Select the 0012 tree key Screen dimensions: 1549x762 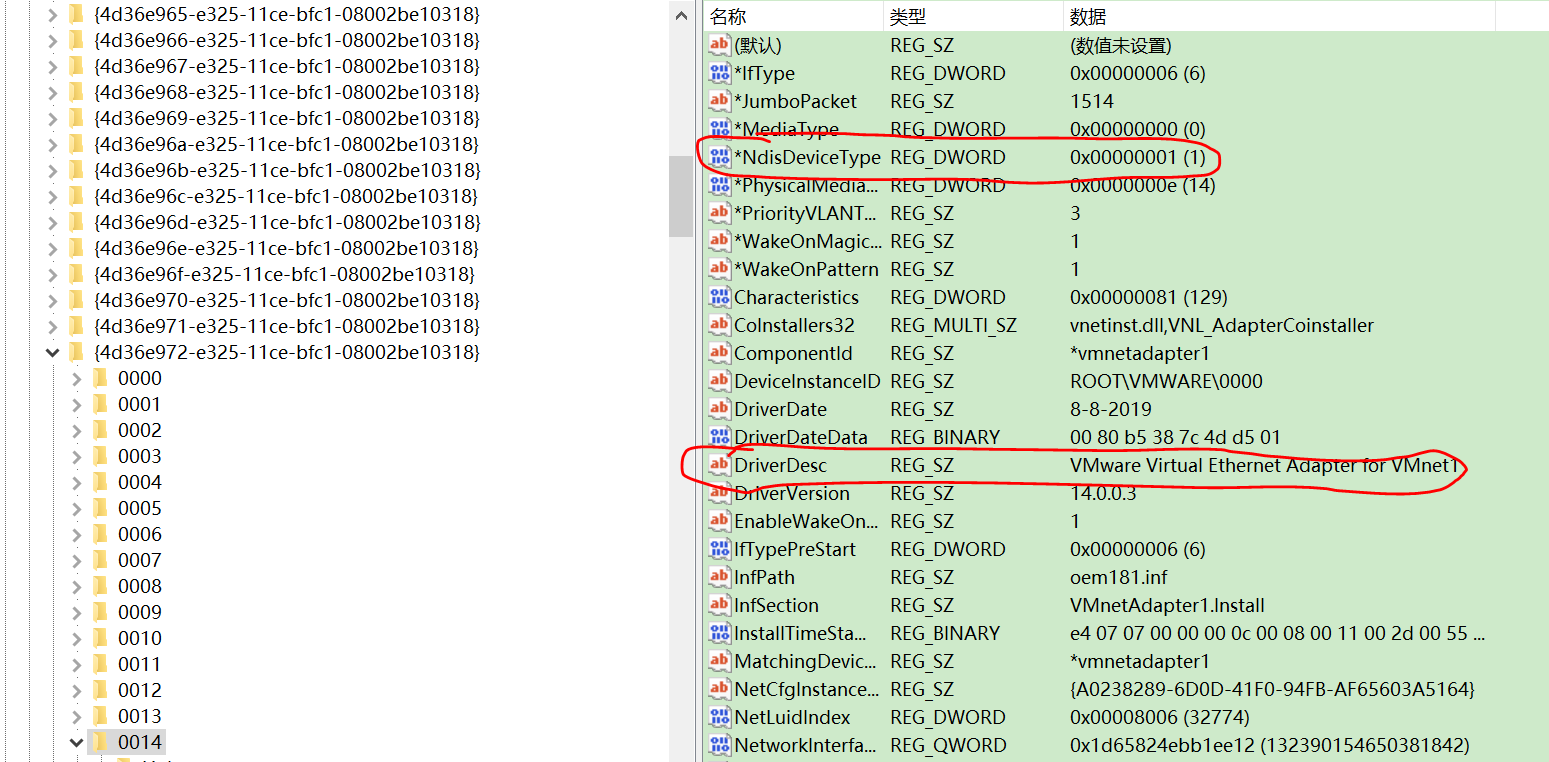coord(139,690)
